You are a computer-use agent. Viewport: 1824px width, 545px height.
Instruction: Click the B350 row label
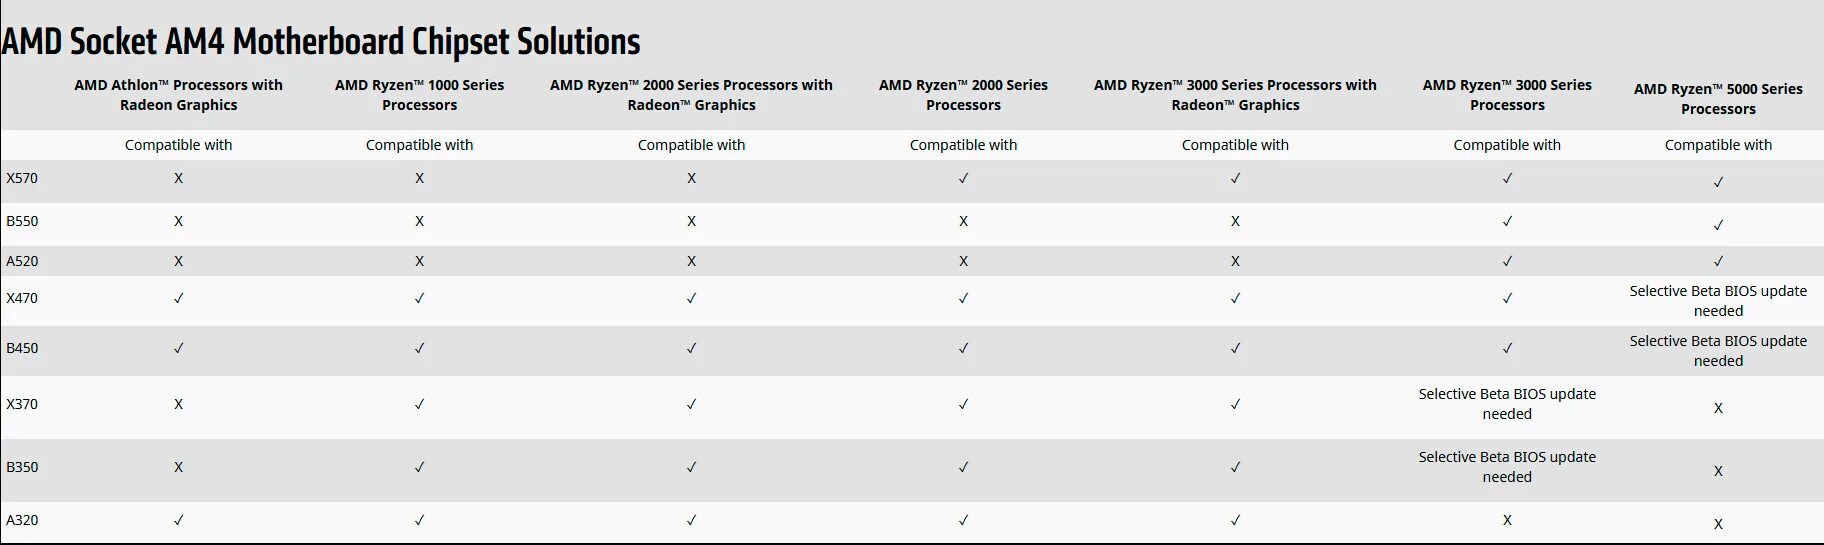point(22,467)
